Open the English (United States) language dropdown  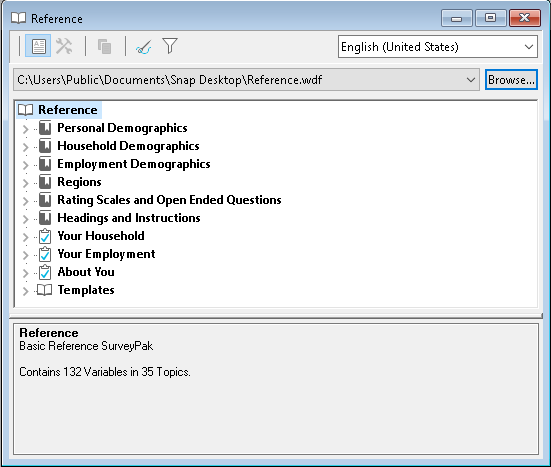click(437, 46)
